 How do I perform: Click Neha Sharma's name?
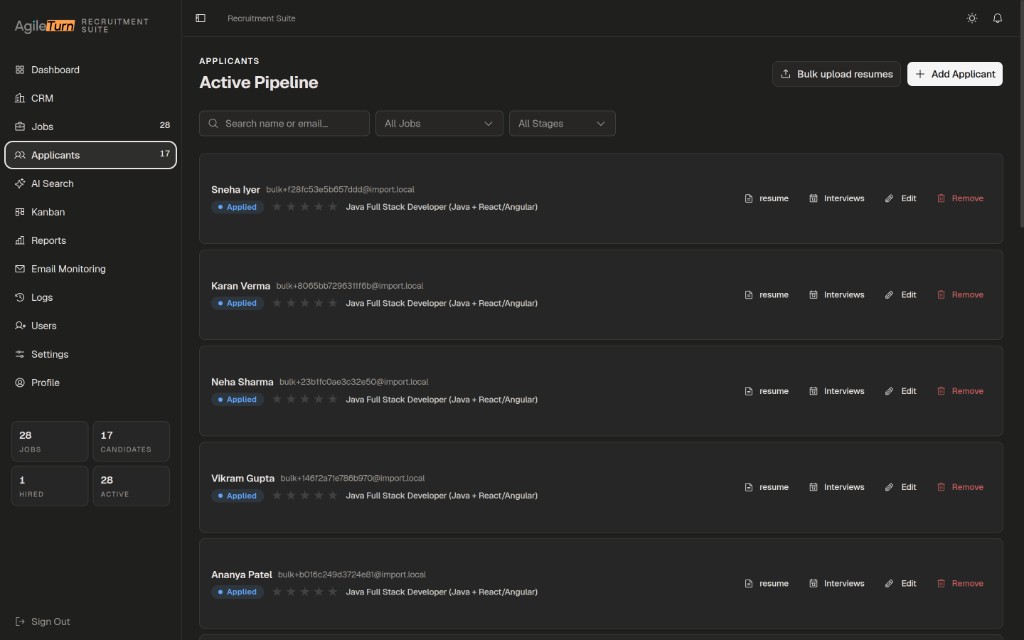coord(242,382)
